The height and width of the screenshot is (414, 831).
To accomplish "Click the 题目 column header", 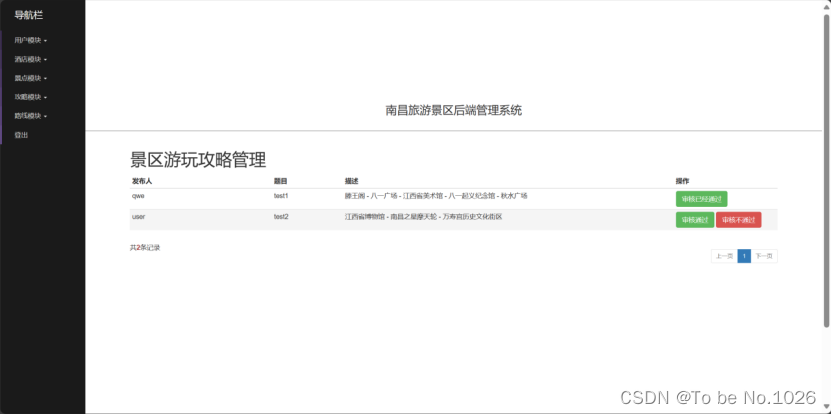I will coord(280,181).
